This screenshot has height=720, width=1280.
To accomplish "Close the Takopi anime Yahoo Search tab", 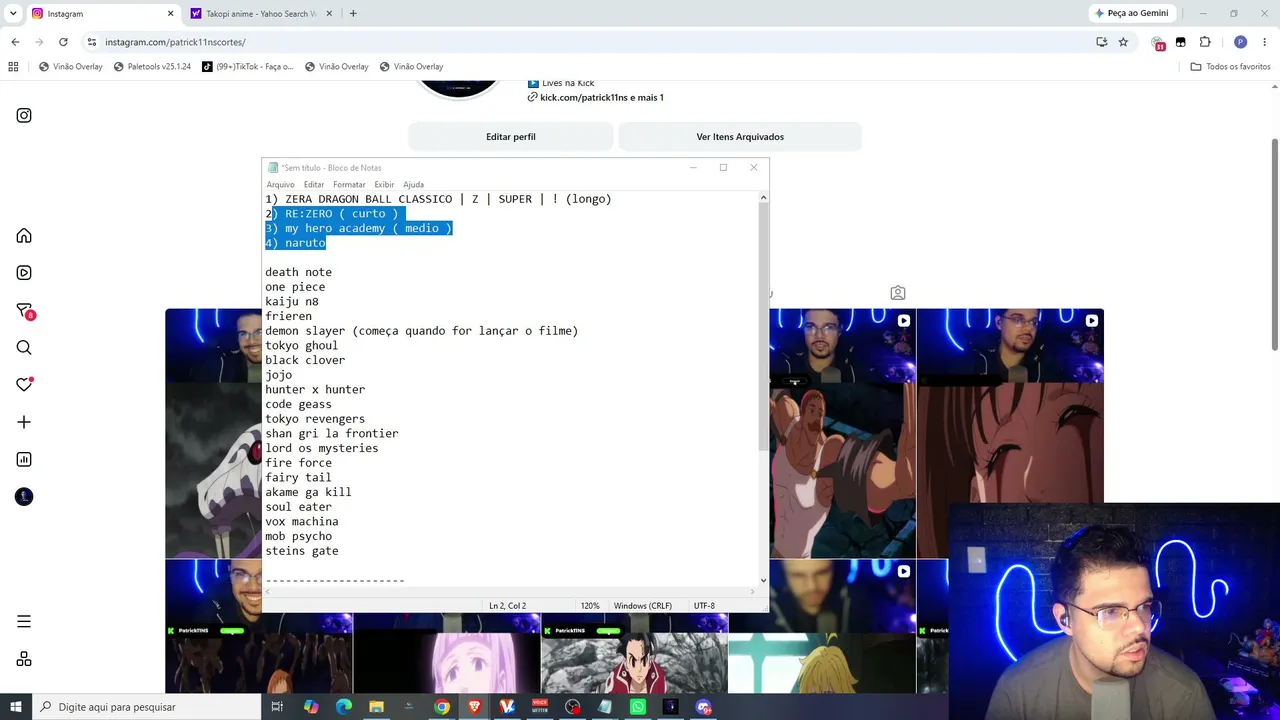I will (329, 14).
